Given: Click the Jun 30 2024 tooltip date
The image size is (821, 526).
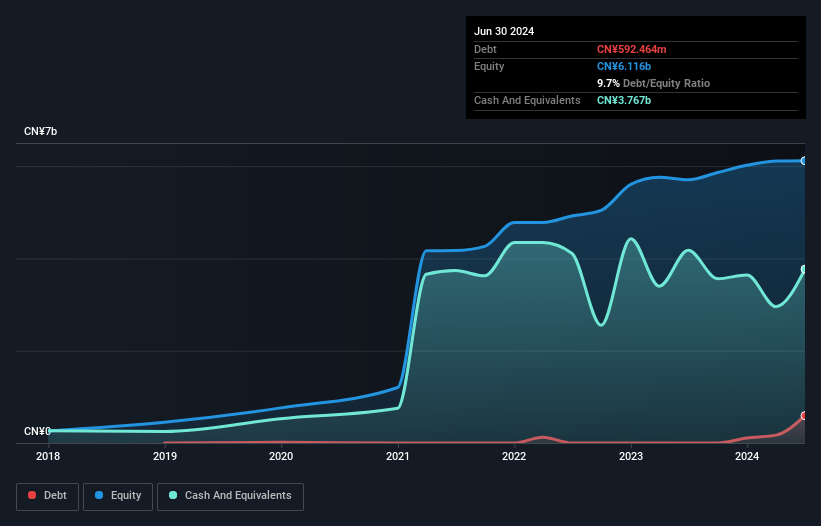Looking at the screenshot, I should click(504, 31).
